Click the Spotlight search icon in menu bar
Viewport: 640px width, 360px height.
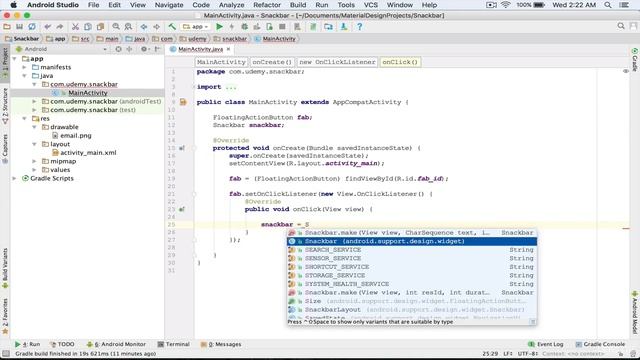tap(608, 5)
